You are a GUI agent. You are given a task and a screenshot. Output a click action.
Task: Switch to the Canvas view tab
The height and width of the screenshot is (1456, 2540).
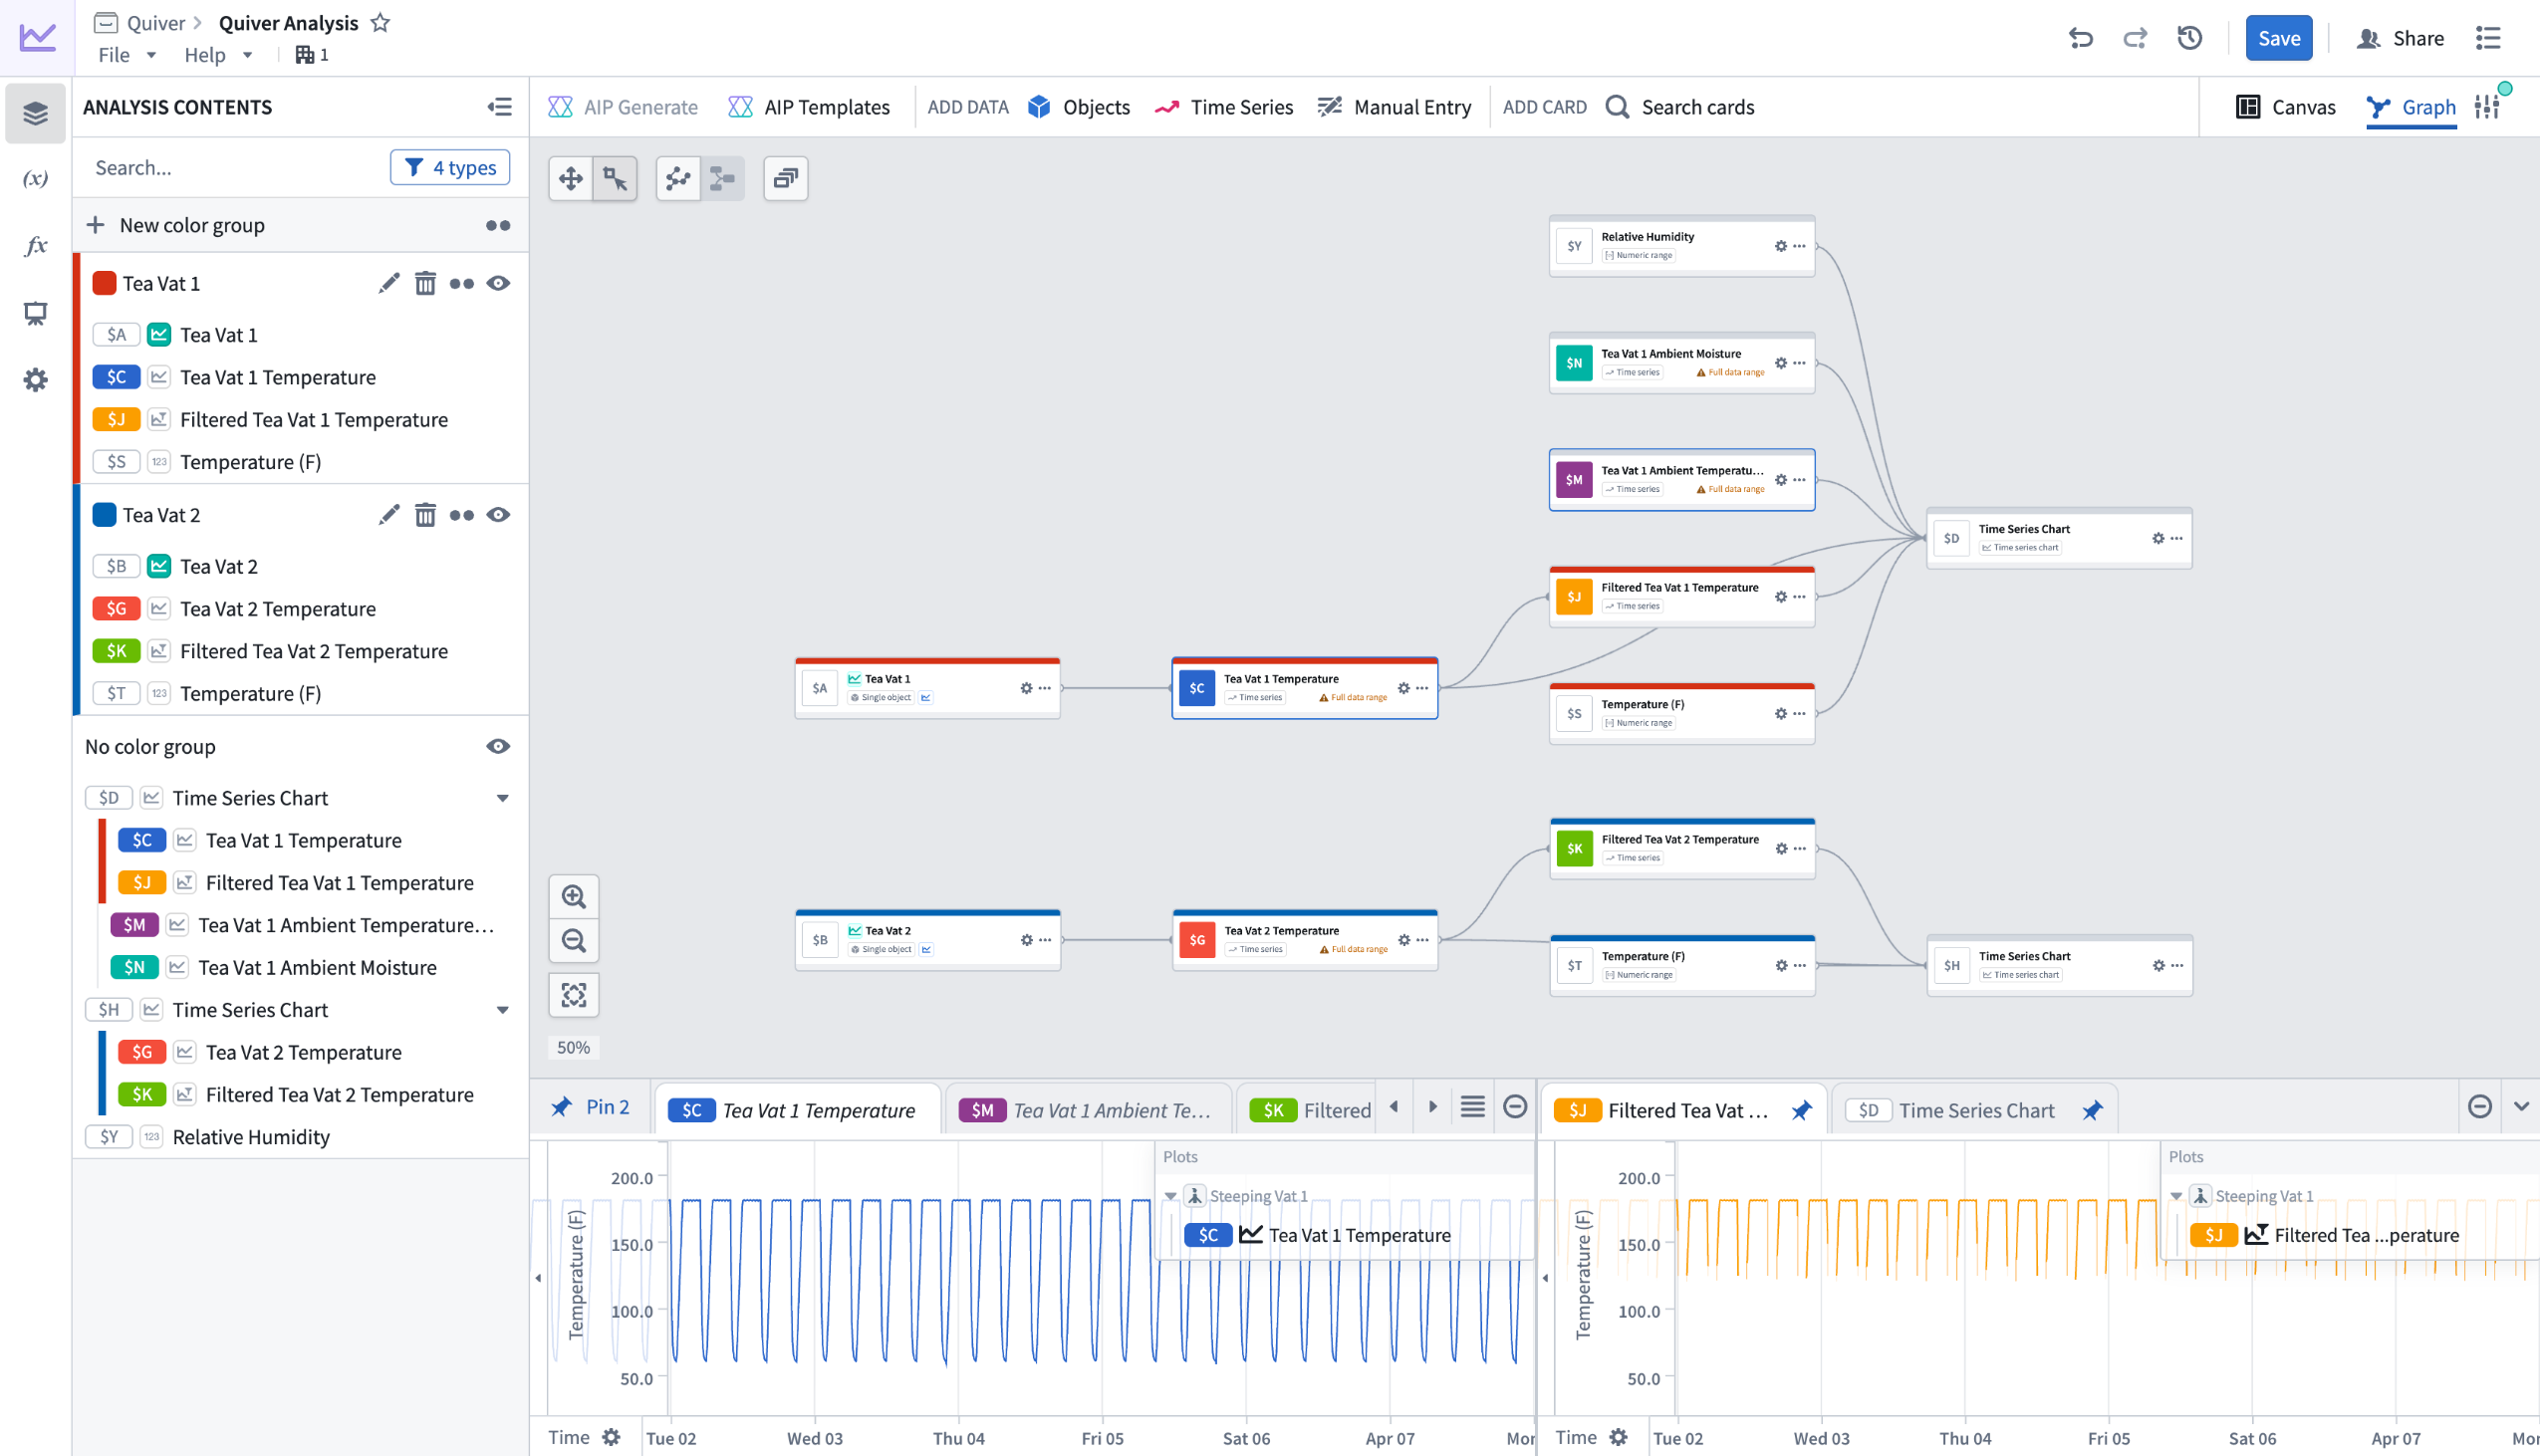pos(2288,107)
